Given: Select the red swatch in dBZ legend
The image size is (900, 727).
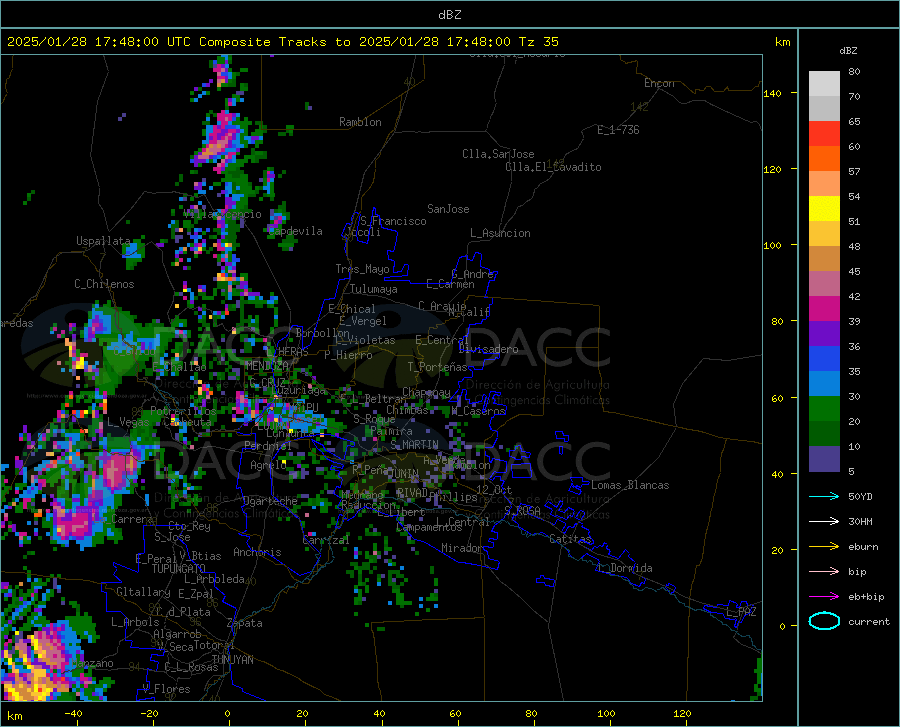Looking at the screenshot, I should [x=824, y=134].
